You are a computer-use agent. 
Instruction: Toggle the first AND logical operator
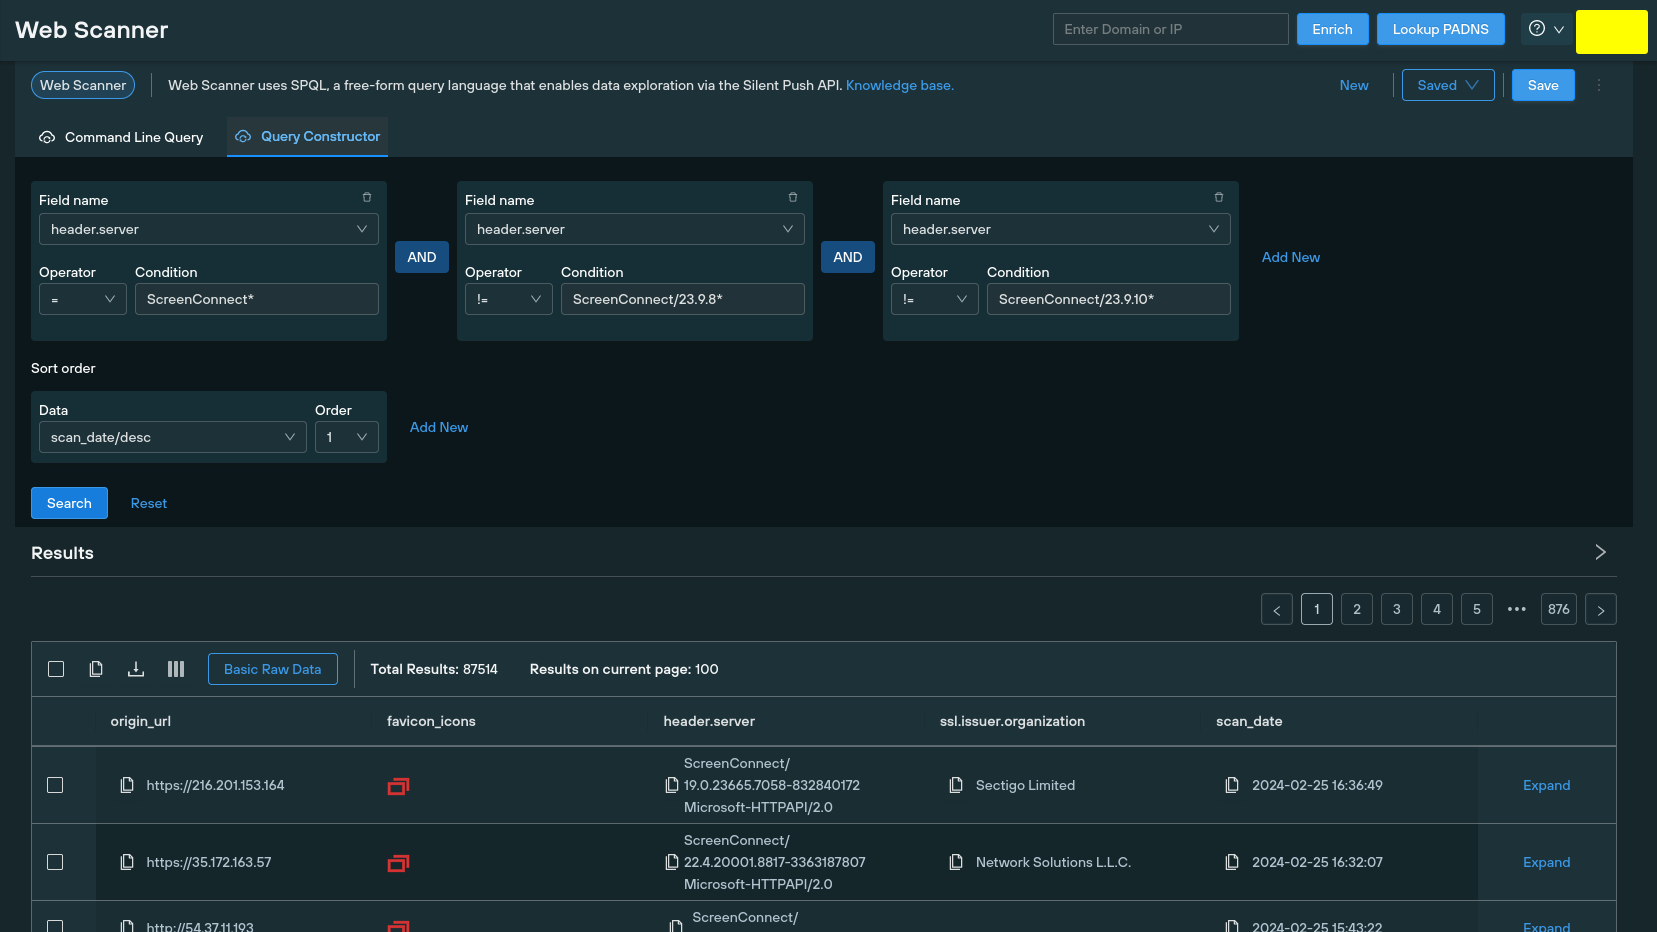422,257
